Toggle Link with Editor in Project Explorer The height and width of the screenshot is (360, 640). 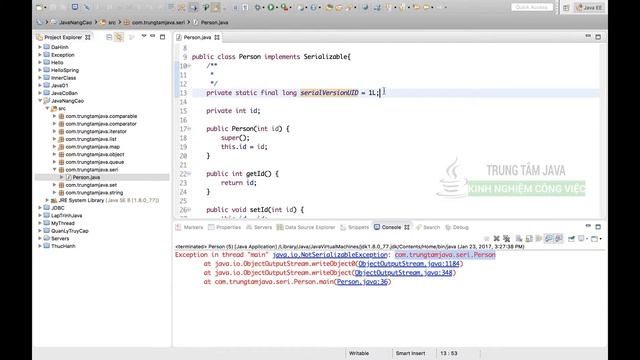[x=119, y=37]
